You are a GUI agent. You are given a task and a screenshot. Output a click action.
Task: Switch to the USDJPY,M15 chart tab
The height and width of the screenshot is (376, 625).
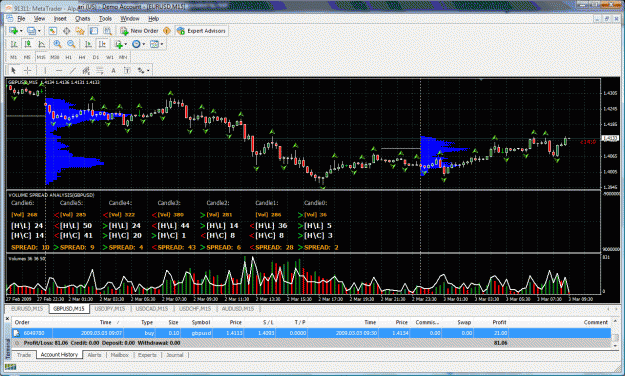point(110,309)
